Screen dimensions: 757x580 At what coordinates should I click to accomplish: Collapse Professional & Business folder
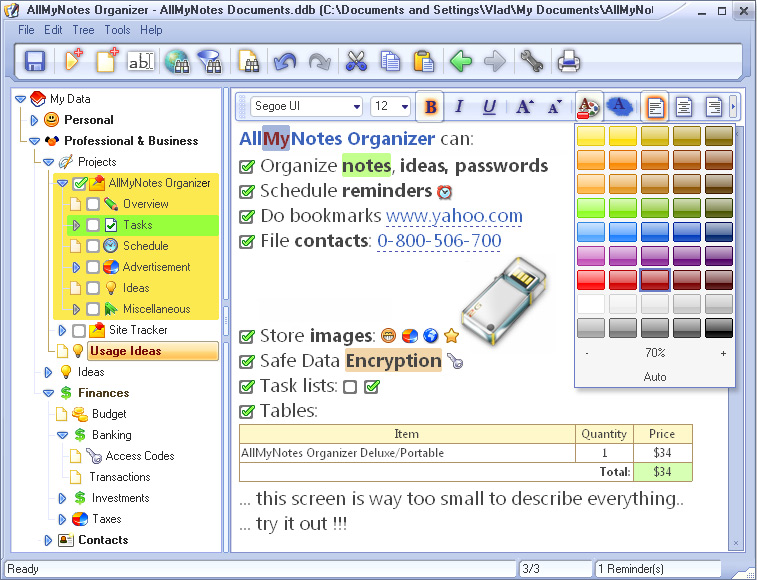pos(34,141)
